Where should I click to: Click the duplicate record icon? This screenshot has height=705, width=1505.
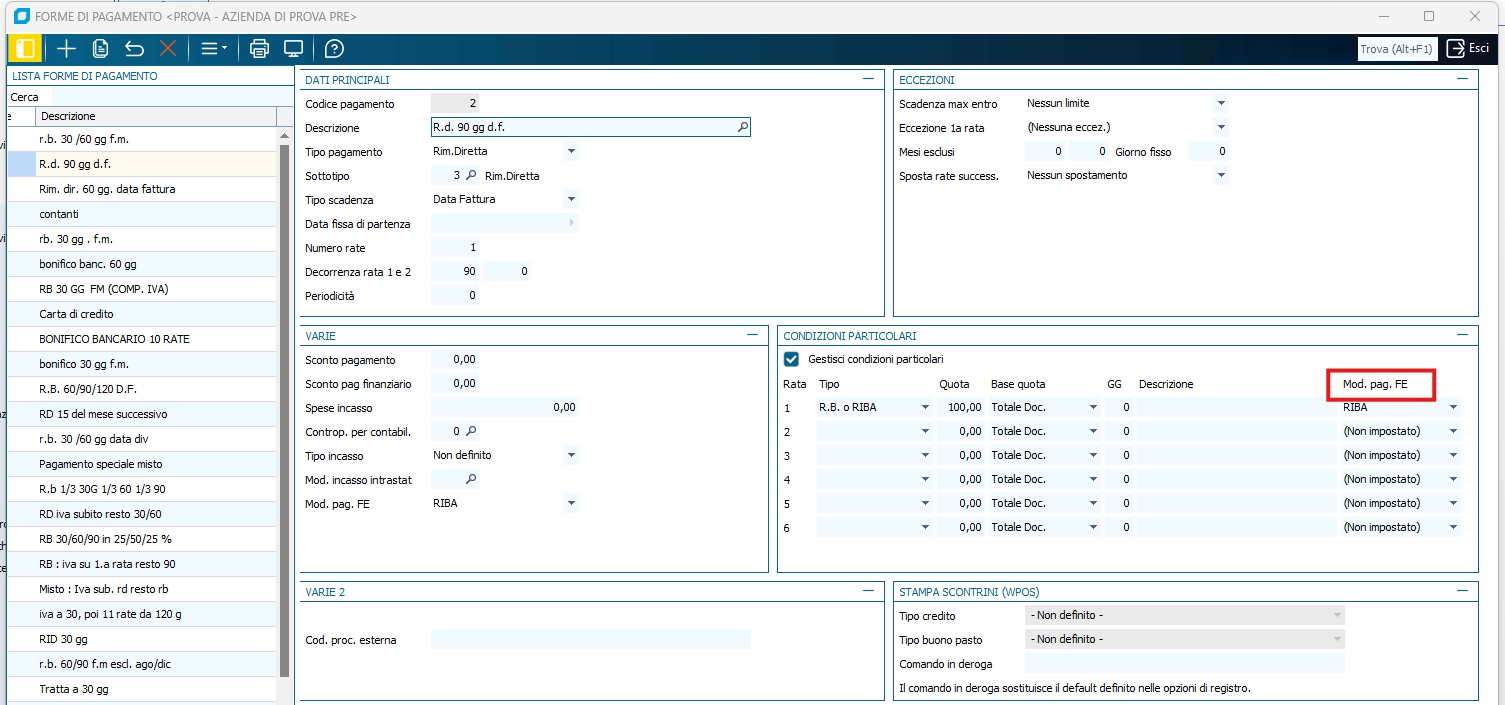[100, 48]
